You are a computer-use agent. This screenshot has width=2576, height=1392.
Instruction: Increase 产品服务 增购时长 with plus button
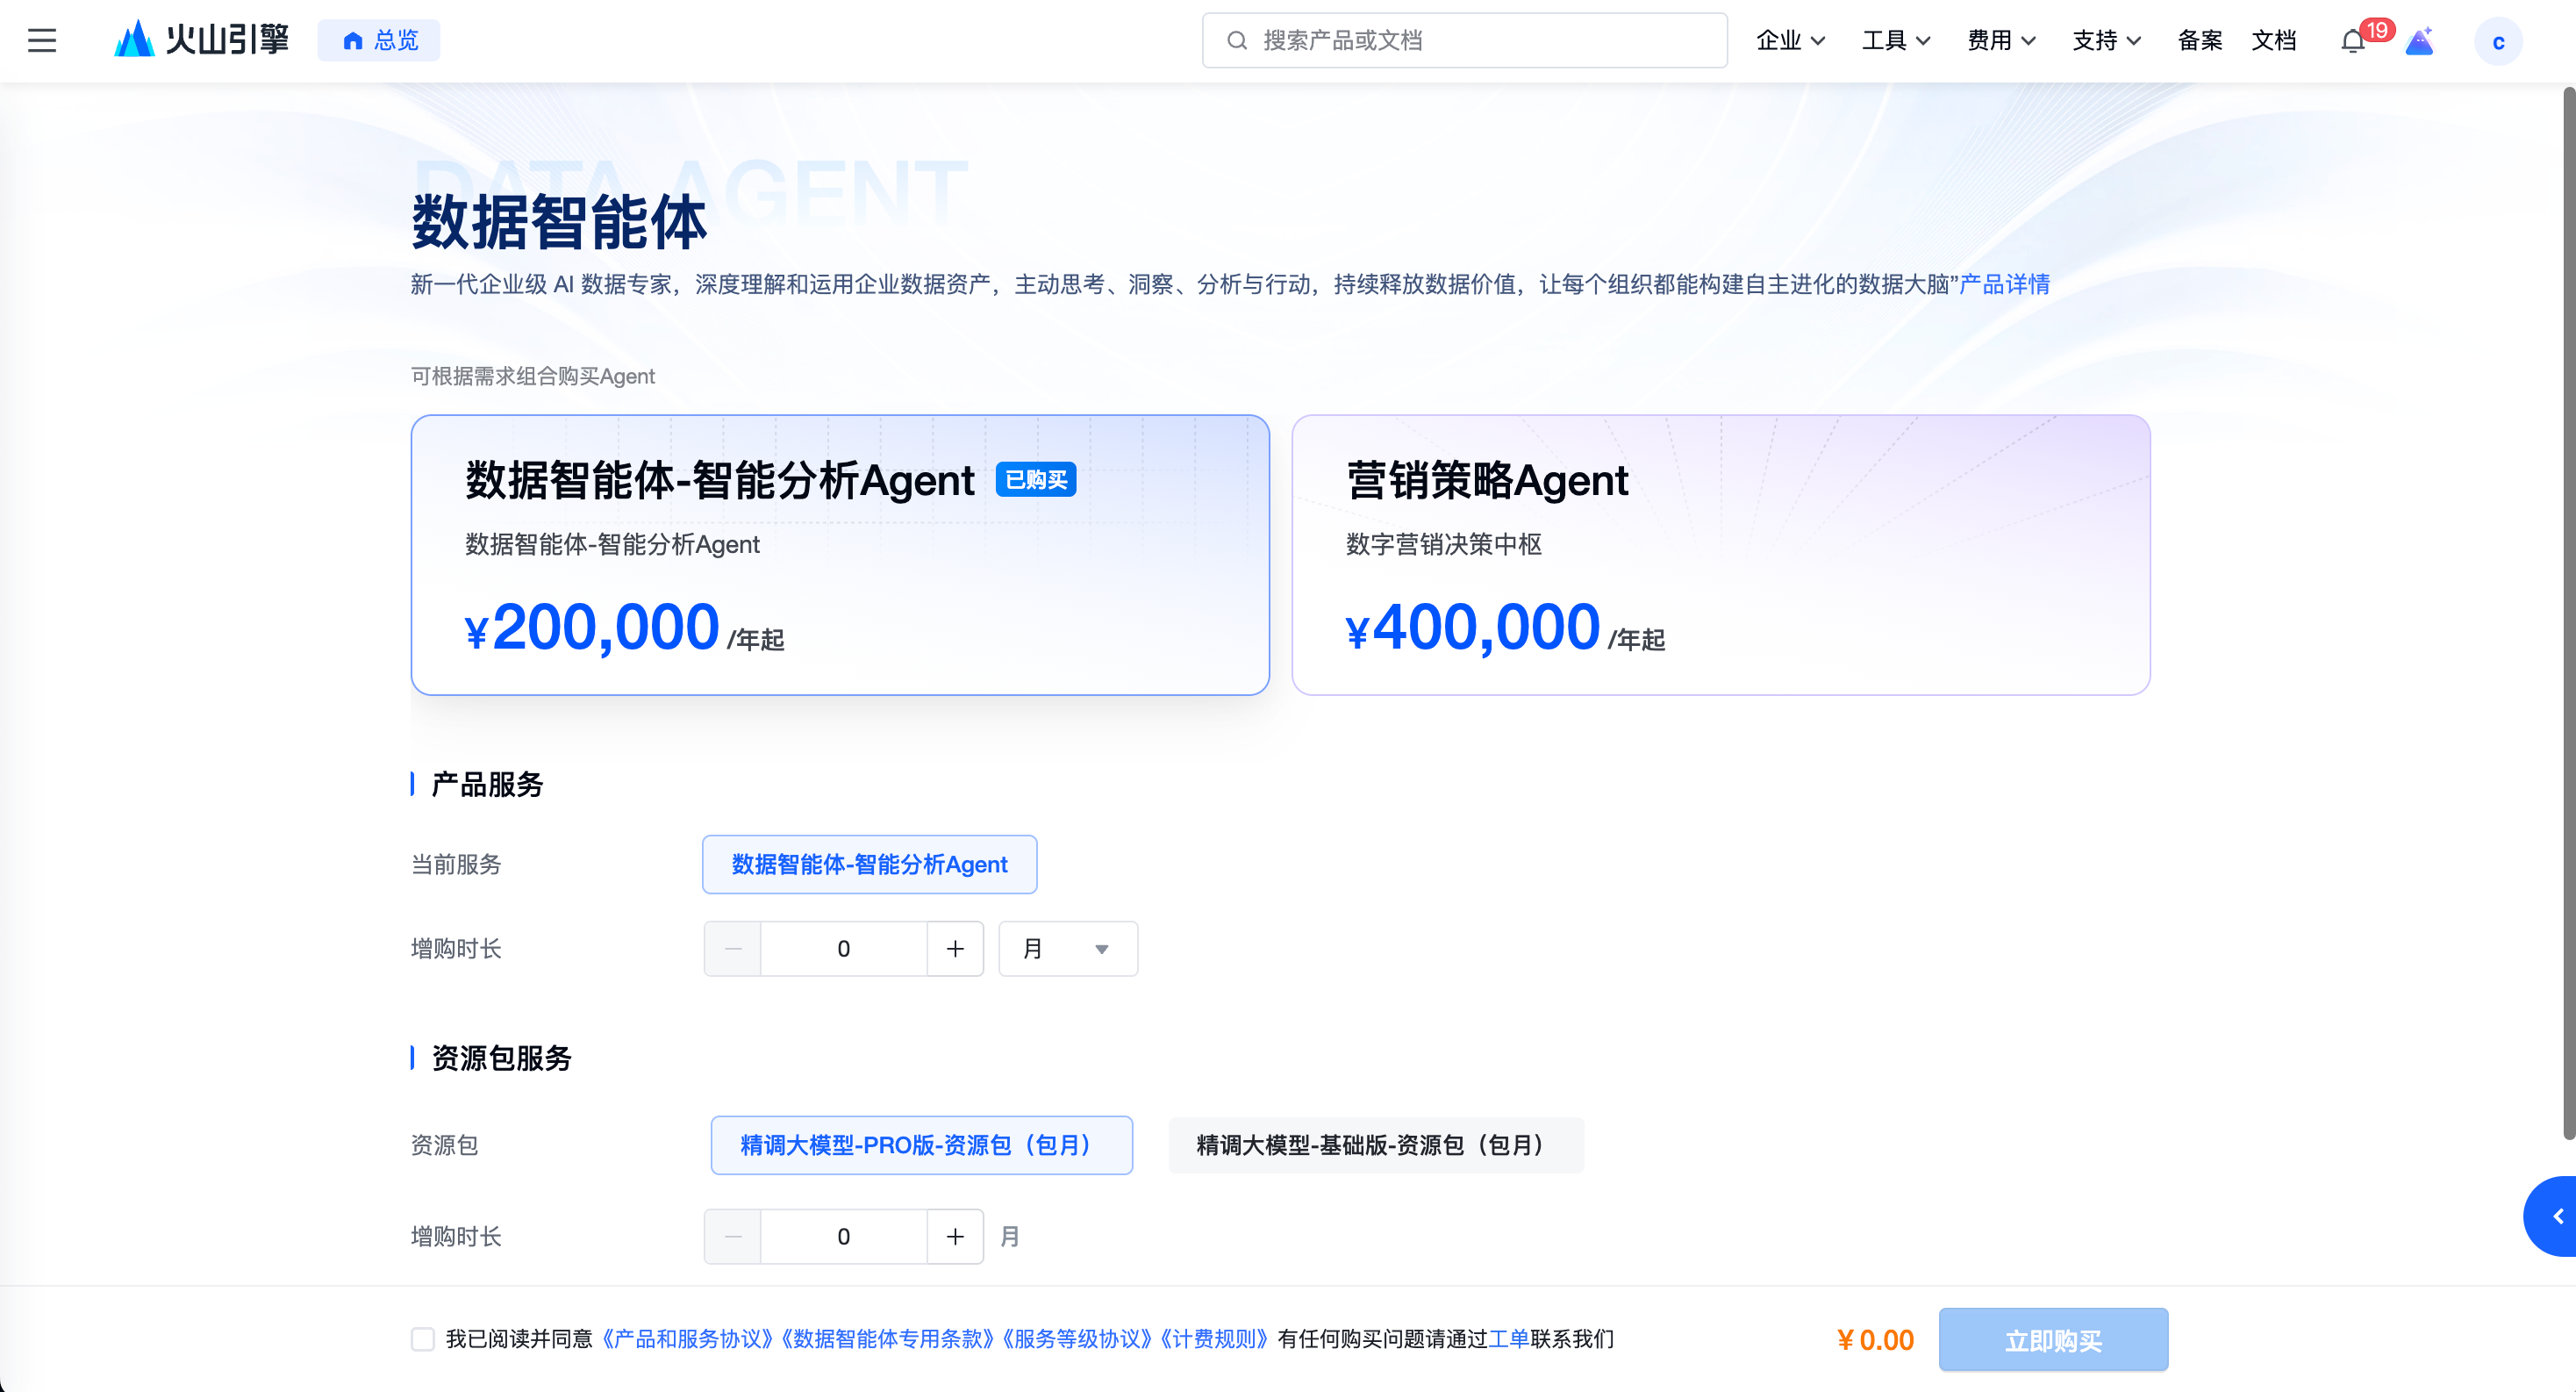(955, 948)
